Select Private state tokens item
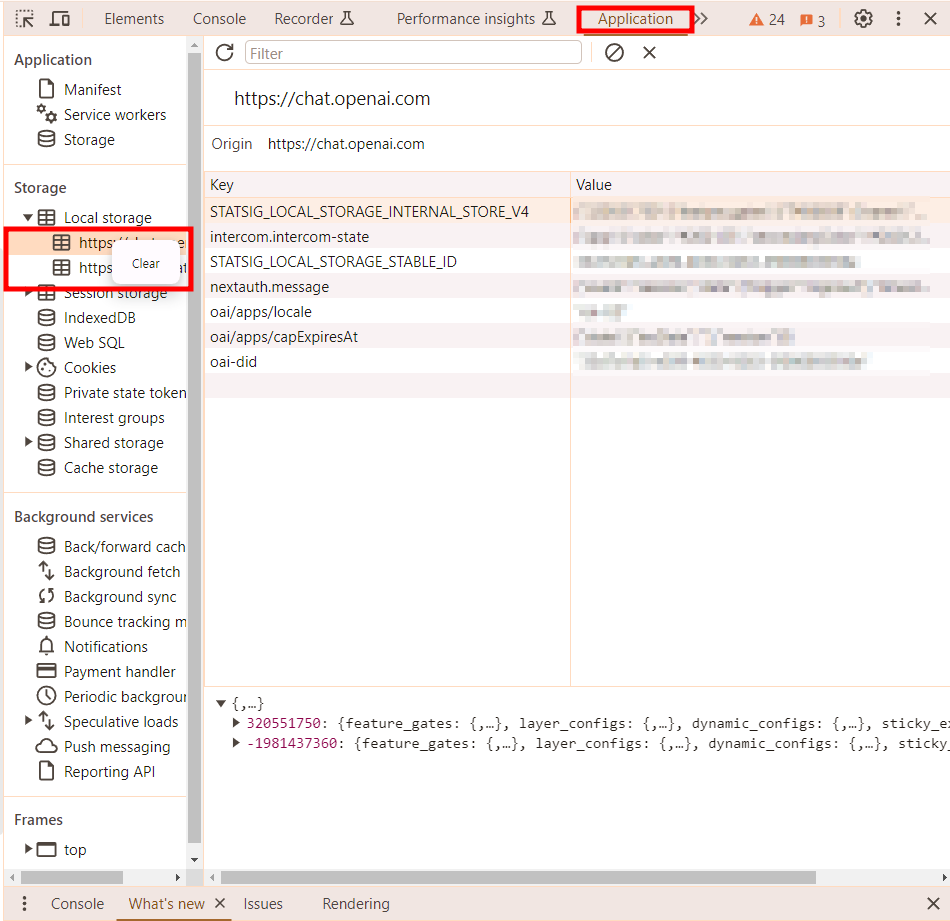 coord(124,393)
